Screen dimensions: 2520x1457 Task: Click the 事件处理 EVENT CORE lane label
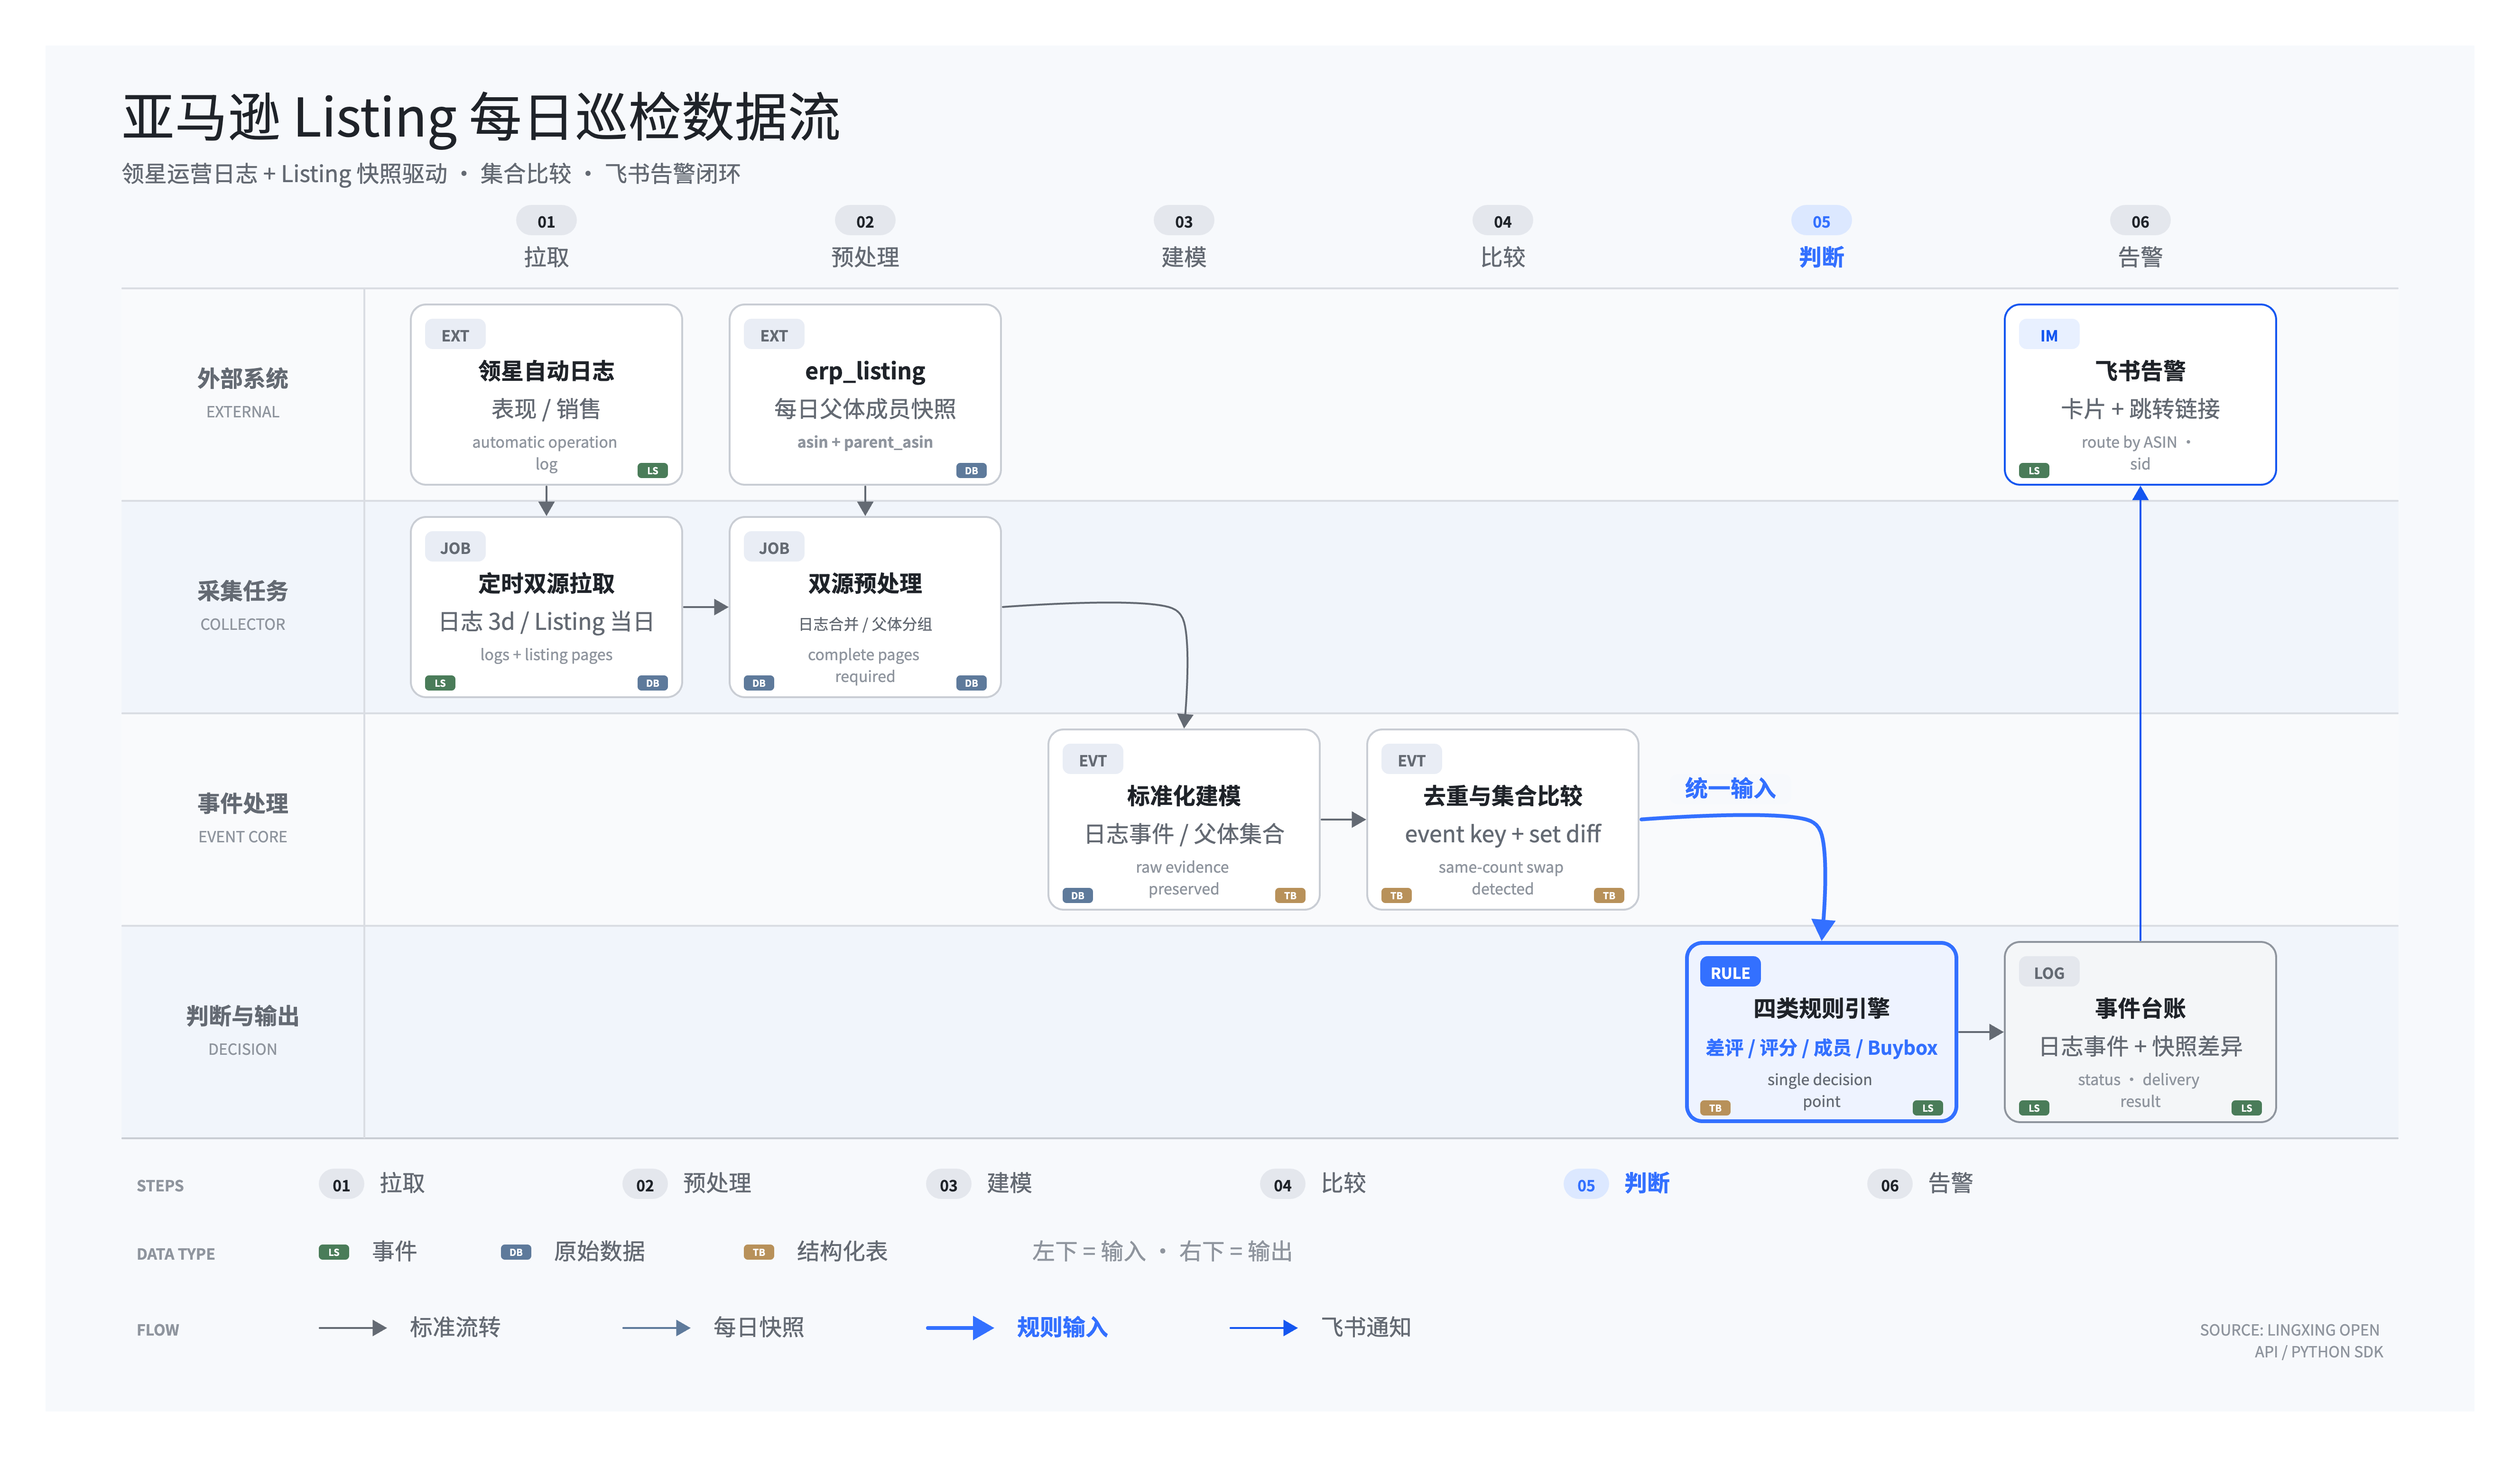(242, 818)
